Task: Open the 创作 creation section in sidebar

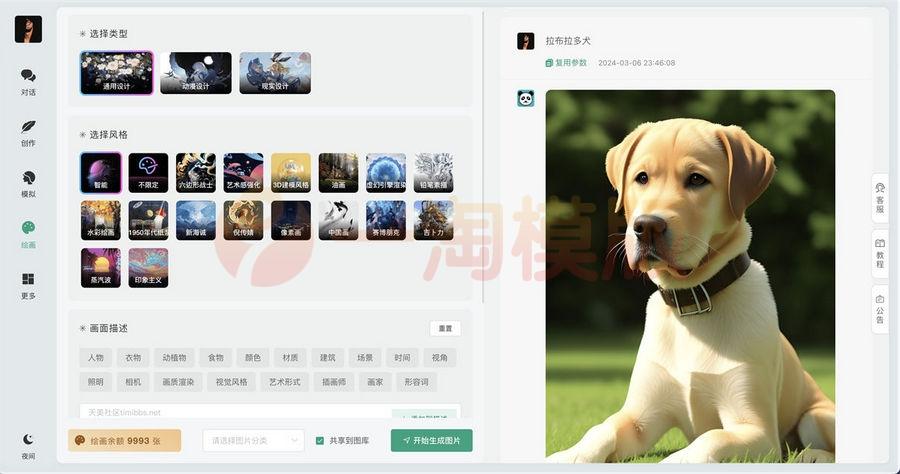Action: pos(28,132)
